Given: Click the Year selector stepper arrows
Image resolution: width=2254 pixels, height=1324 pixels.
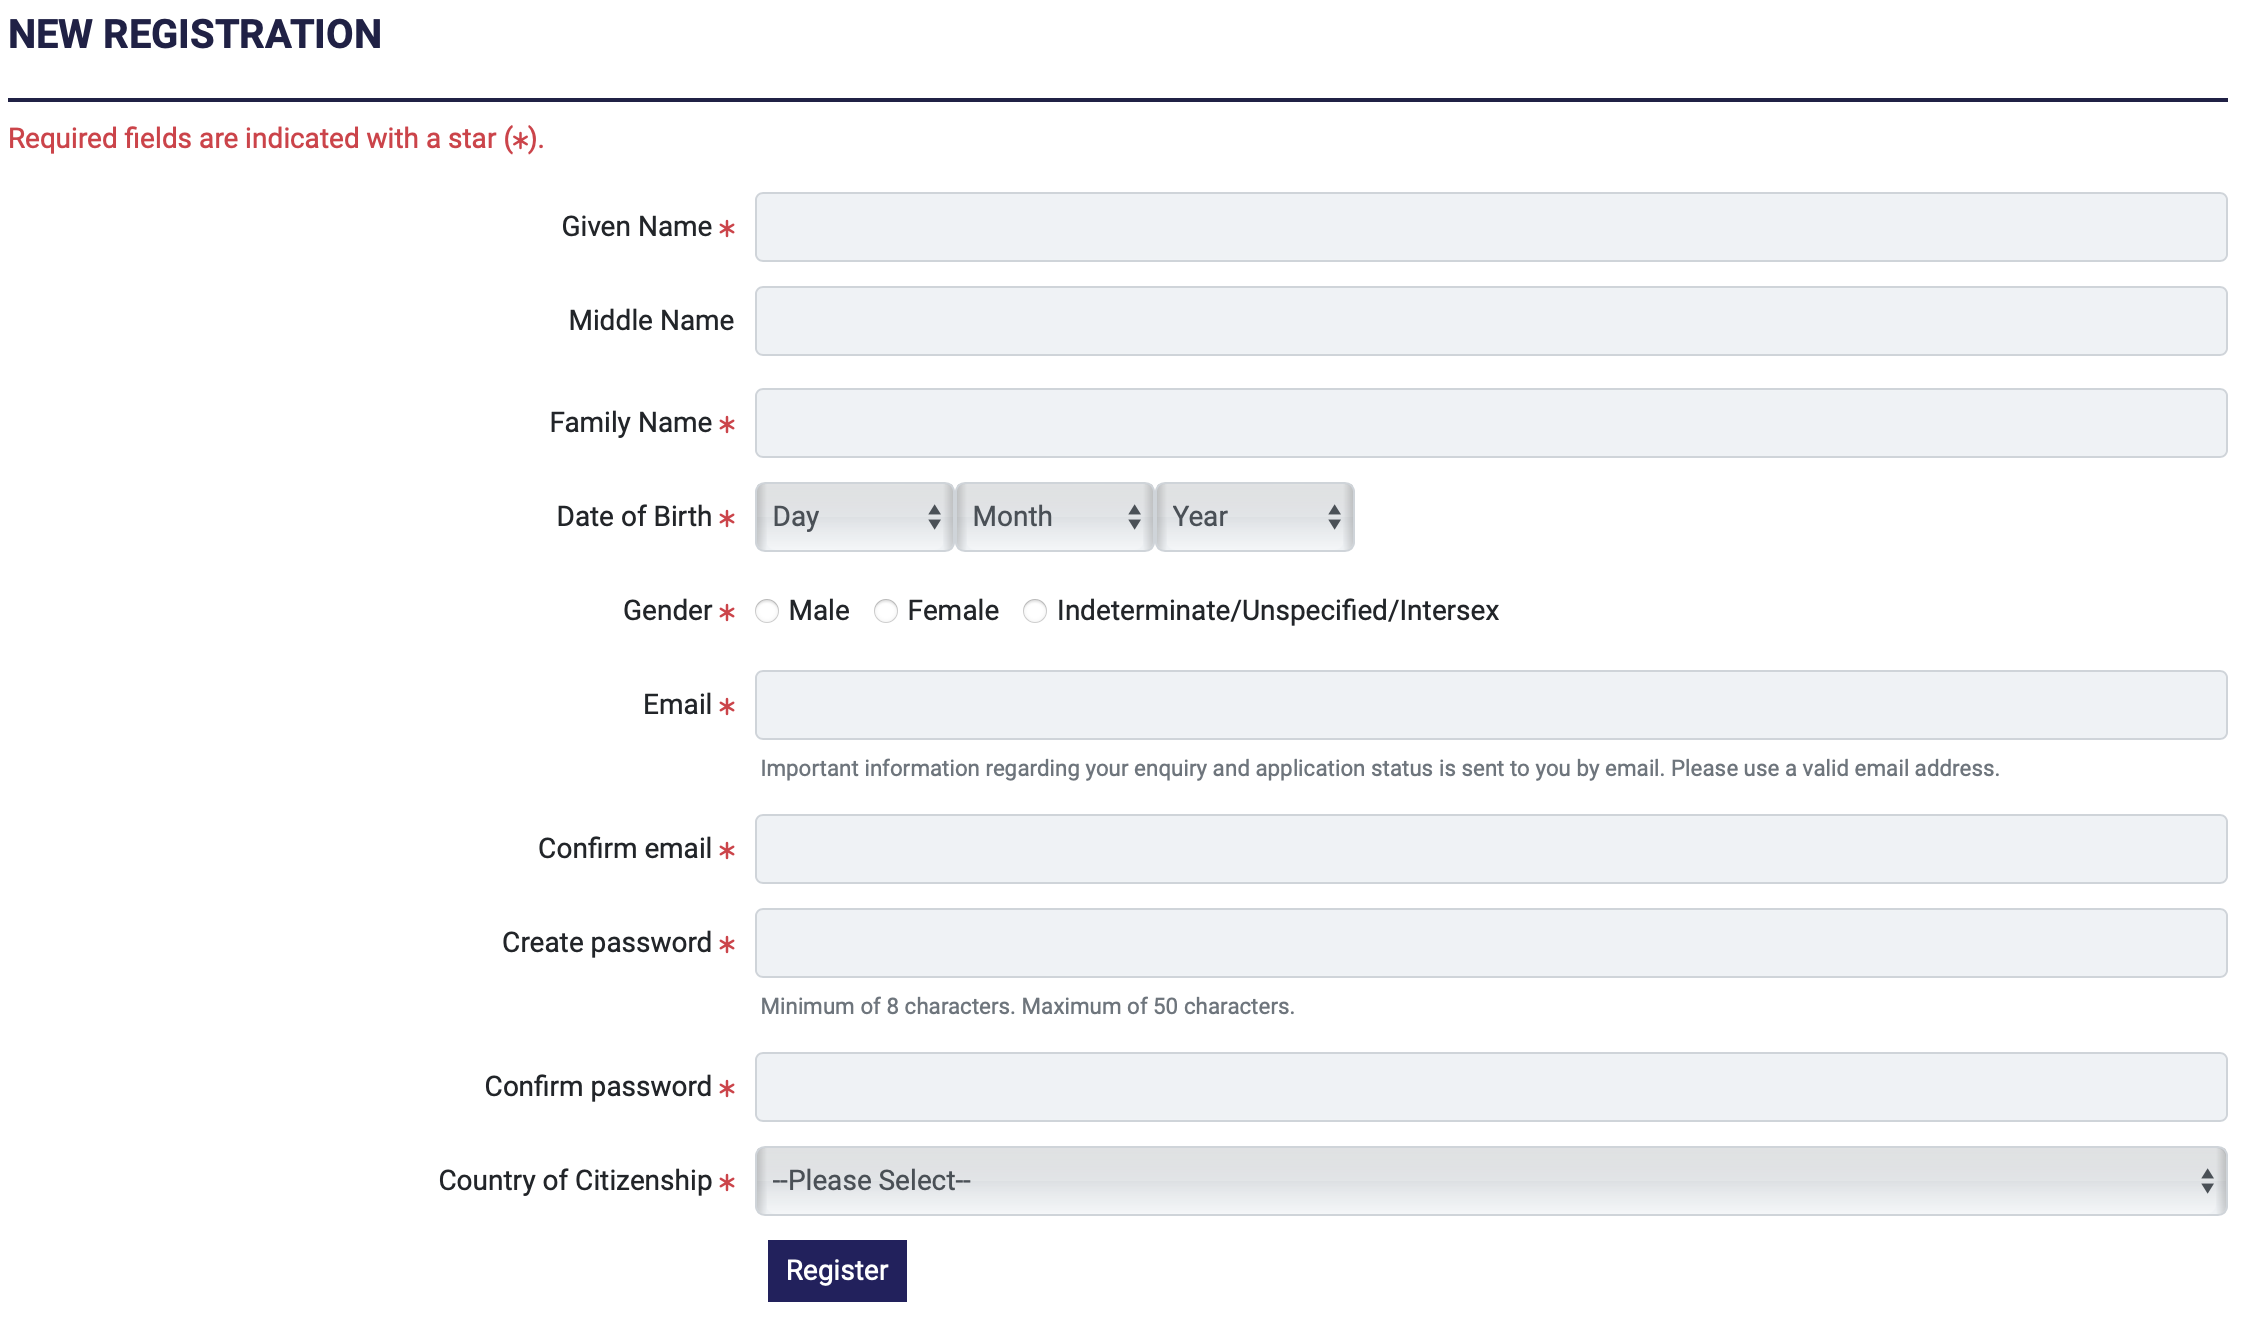Looking at the screenshot, I should pyautogui.click(x=1334, y=517).
